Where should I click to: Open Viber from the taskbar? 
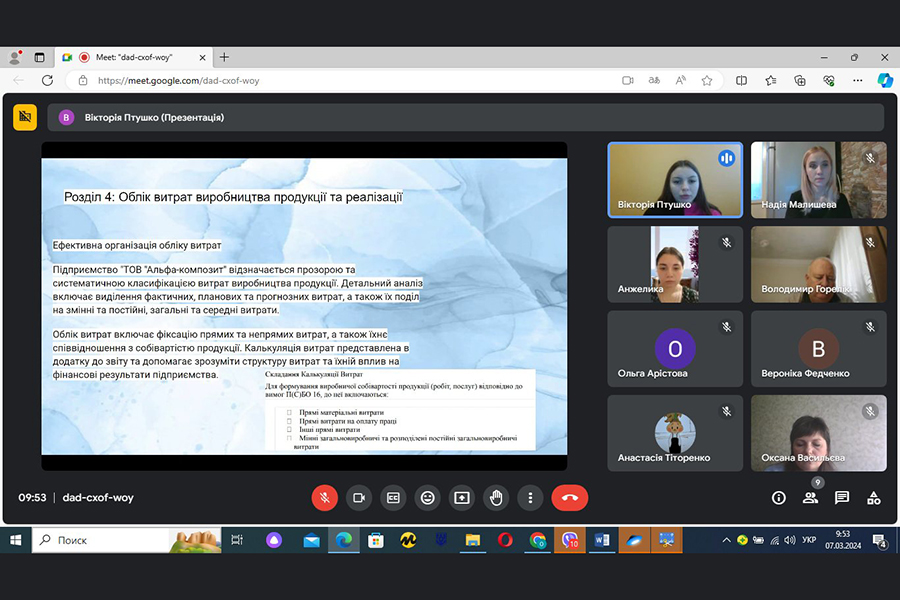(570, 540)
